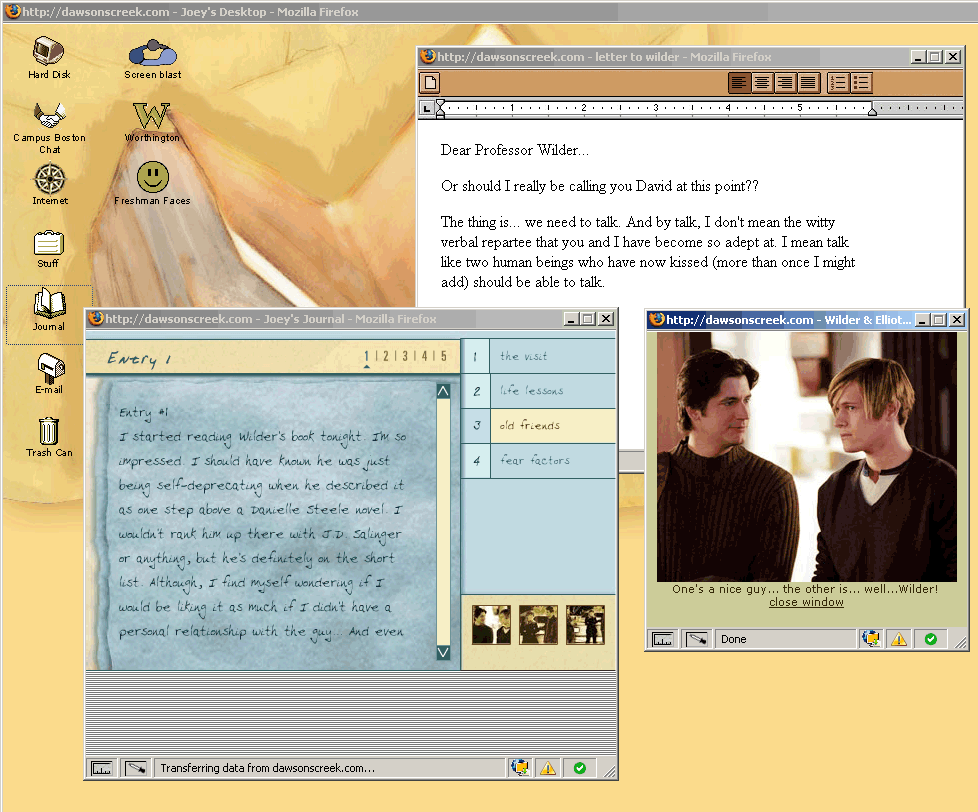
Task: Open the Trash Can icon
Action: pos(49,431)
